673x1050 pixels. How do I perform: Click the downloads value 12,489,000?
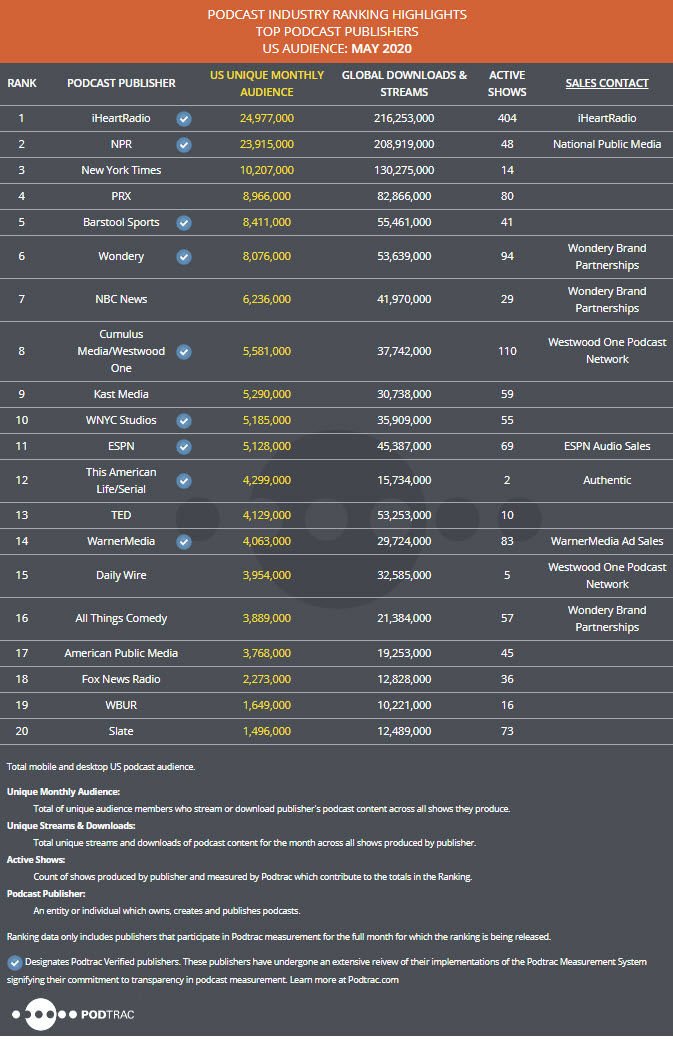click(404, 731)
